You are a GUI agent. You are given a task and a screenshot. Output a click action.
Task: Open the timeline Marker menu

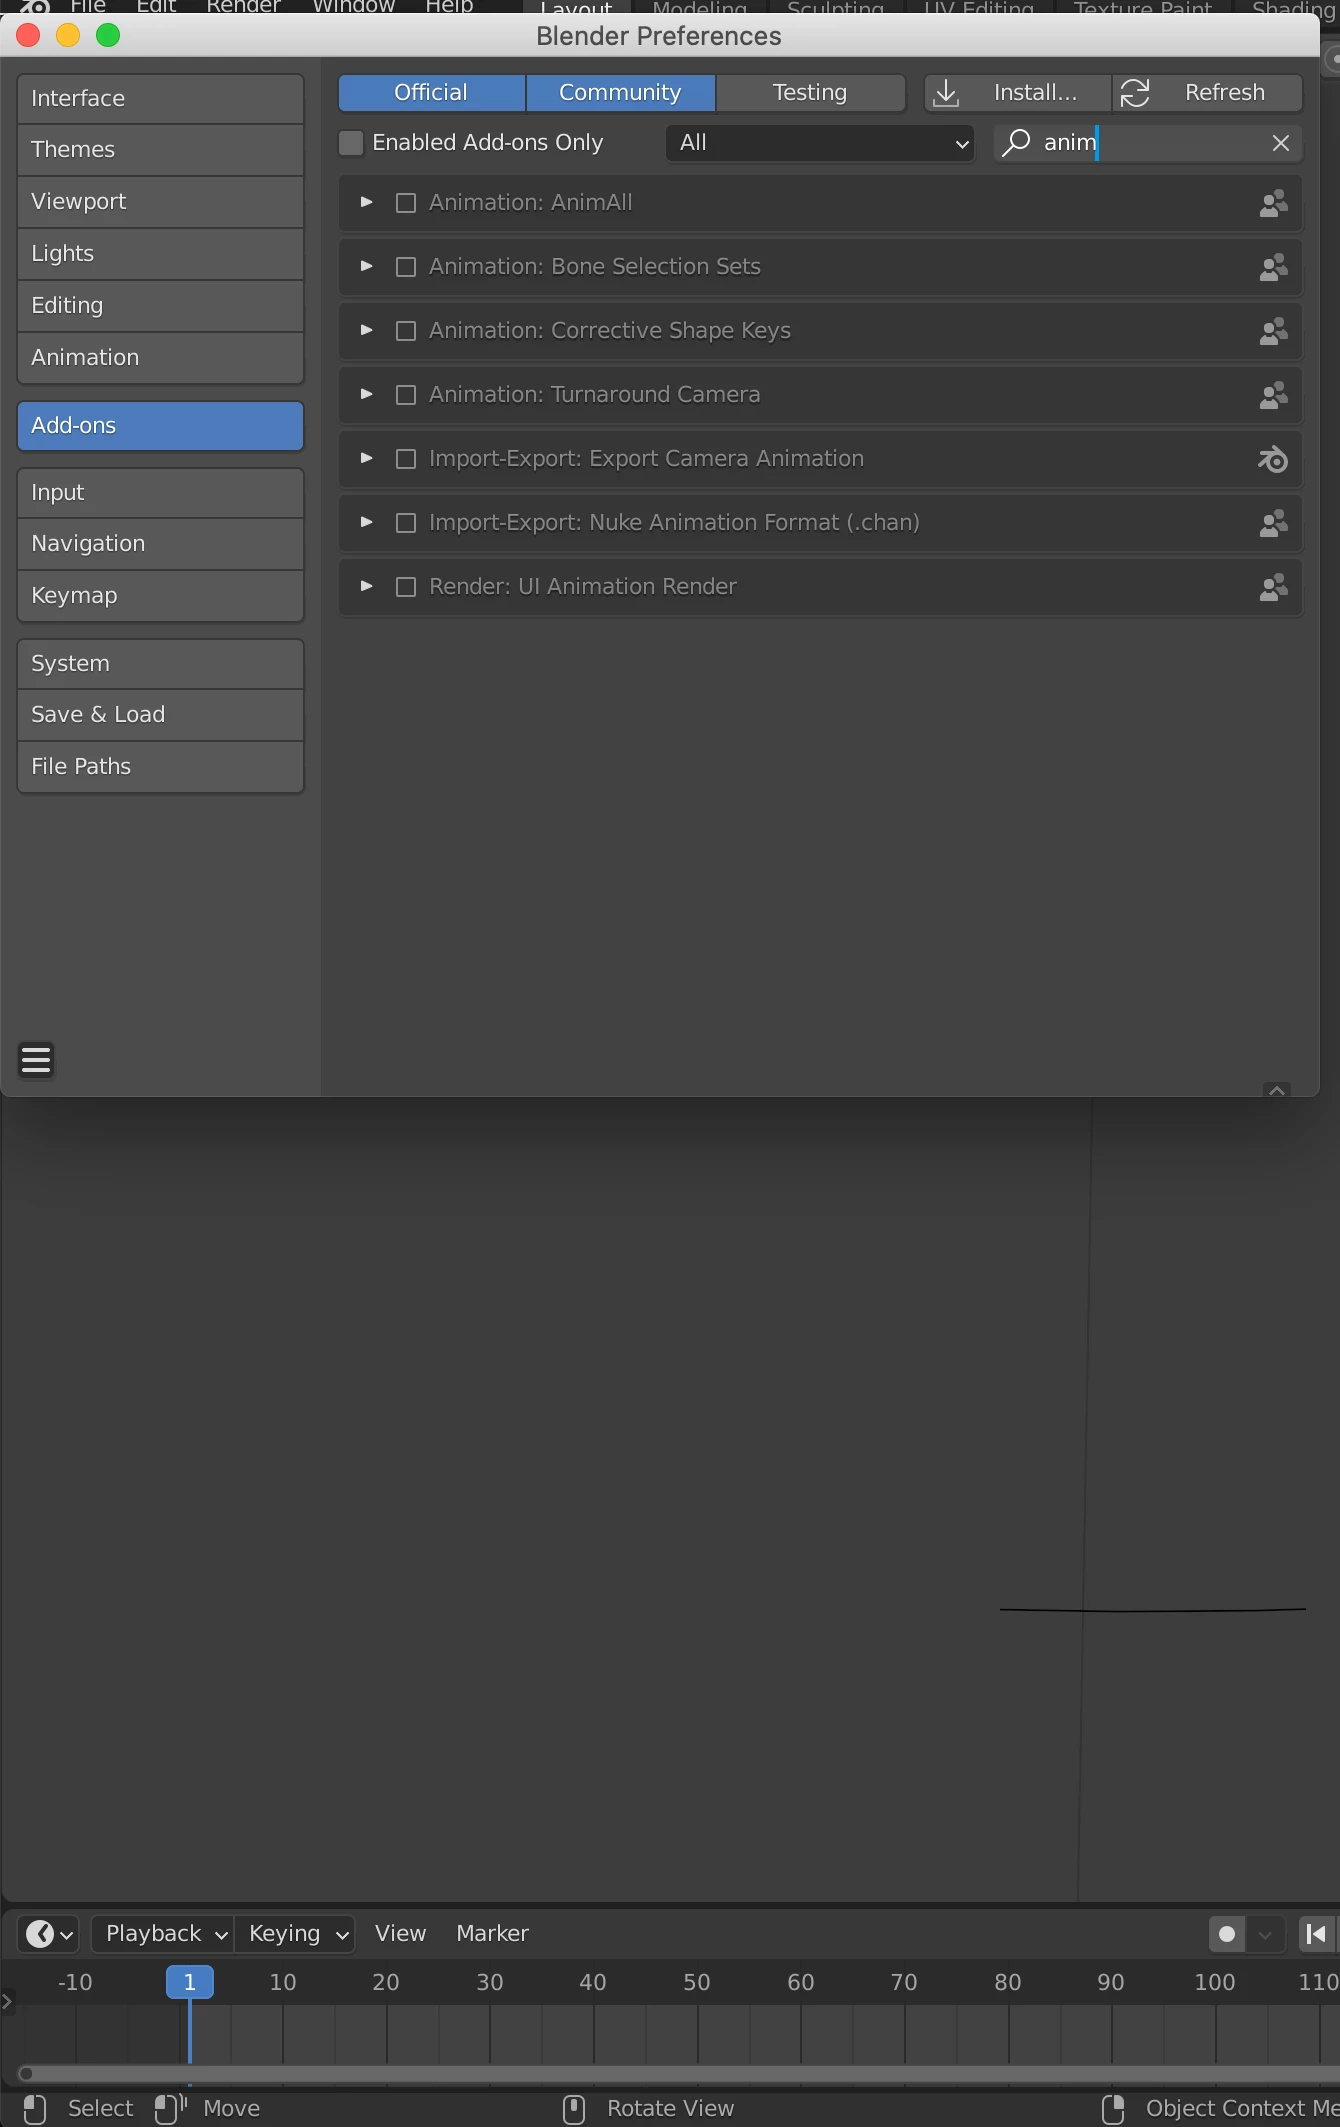click(493, 1934)
